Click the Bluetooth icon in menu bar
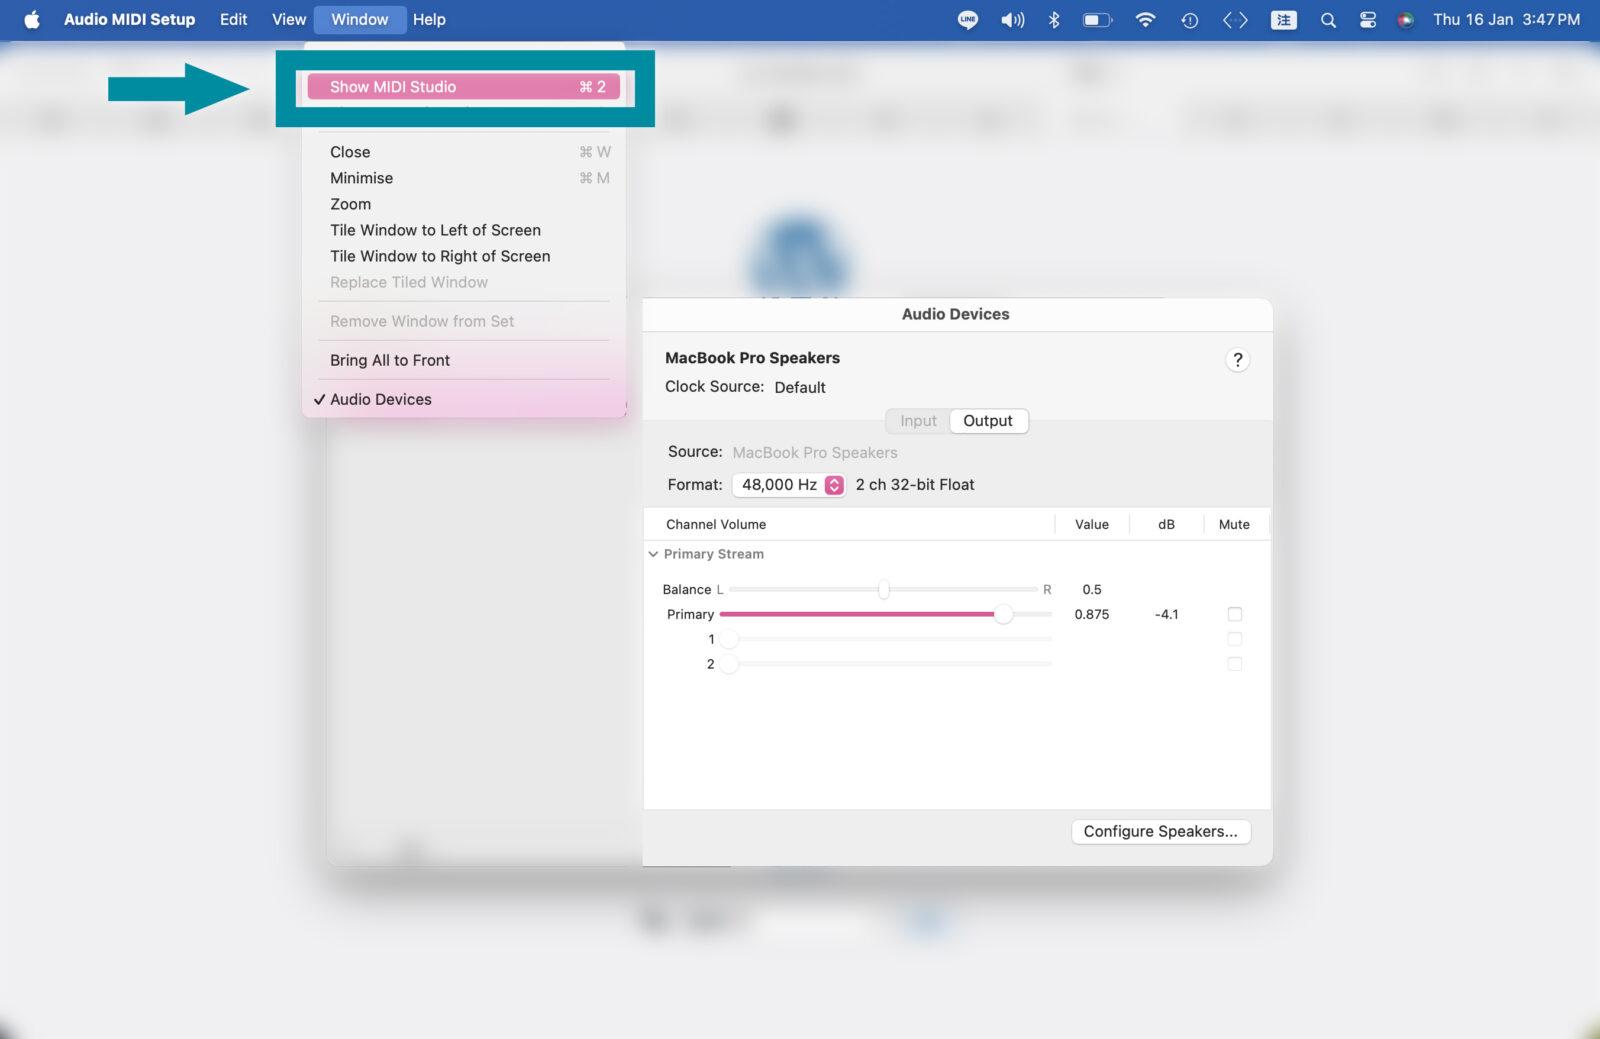 (x=1053, y=20)
